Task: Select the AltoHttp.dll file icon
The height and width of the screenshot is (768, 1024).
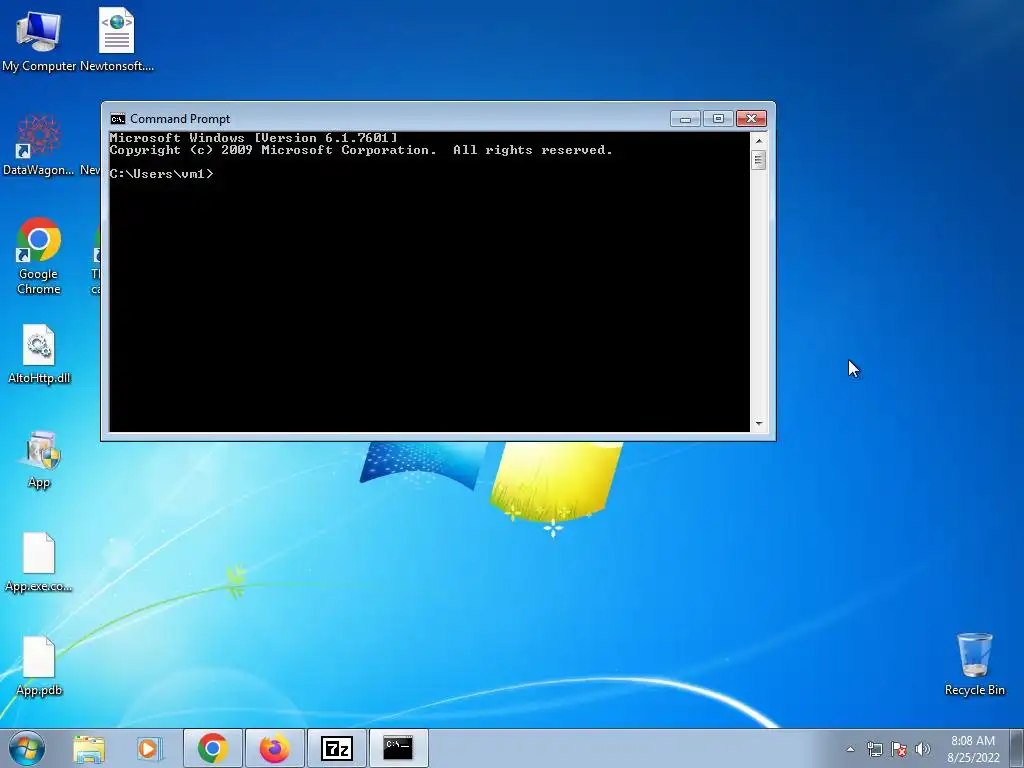Action: click(39, 354)
